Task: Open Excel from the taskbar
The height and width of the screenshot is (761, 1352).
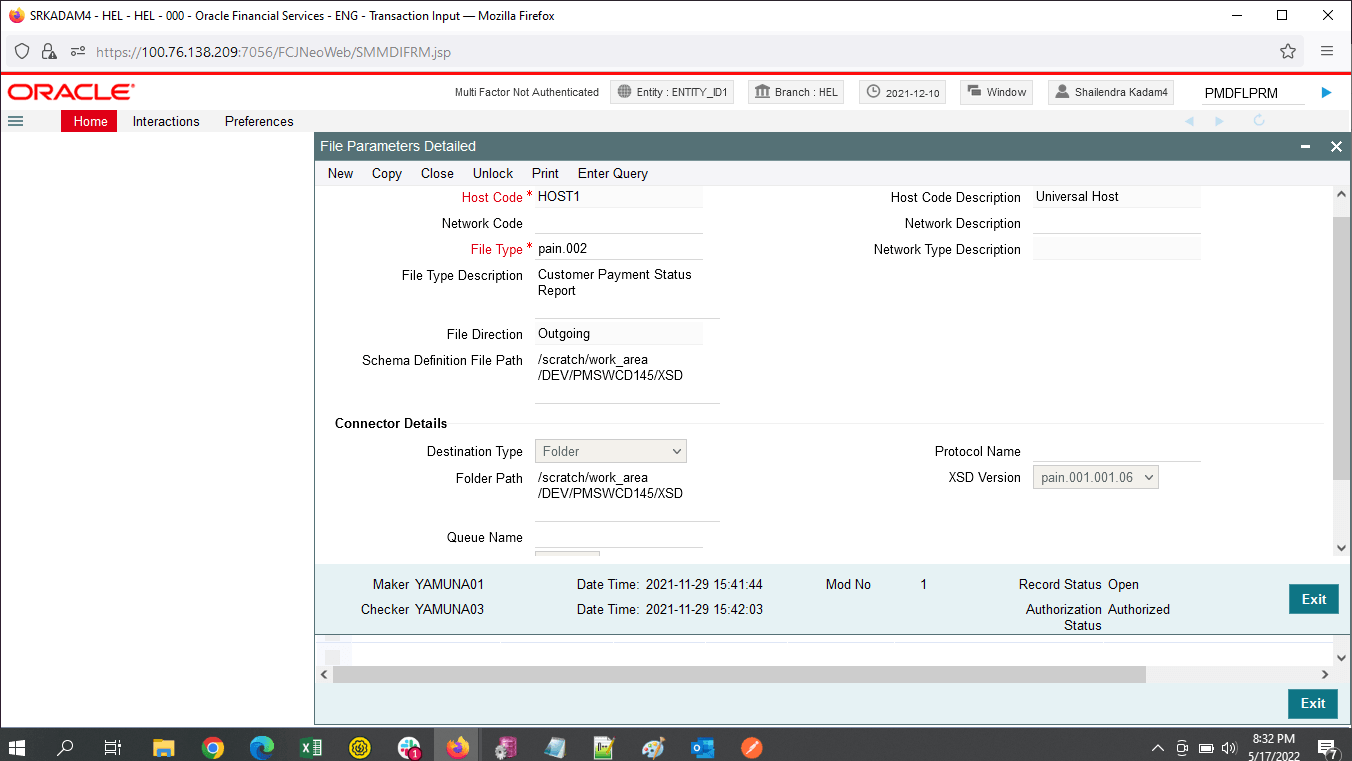Action: click(311, 747)
